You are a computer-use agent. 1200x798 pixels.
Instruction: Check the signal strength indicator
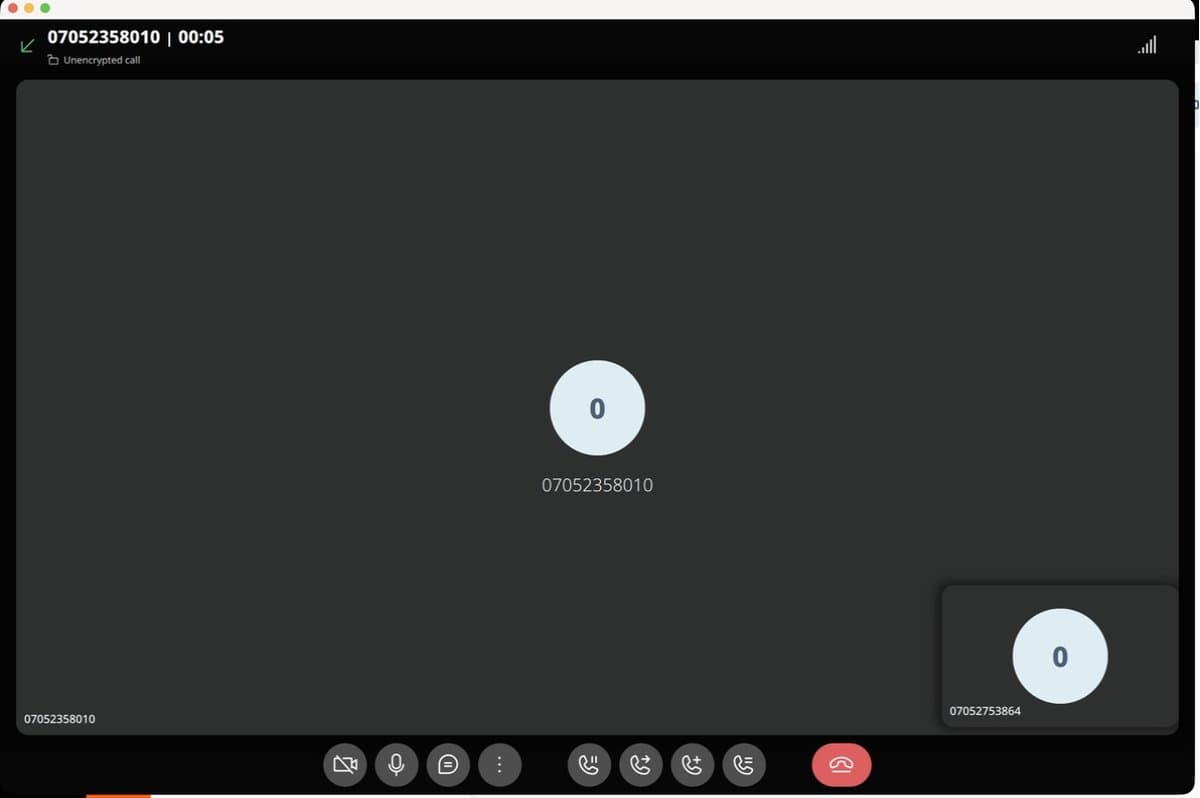[1147, 45]
